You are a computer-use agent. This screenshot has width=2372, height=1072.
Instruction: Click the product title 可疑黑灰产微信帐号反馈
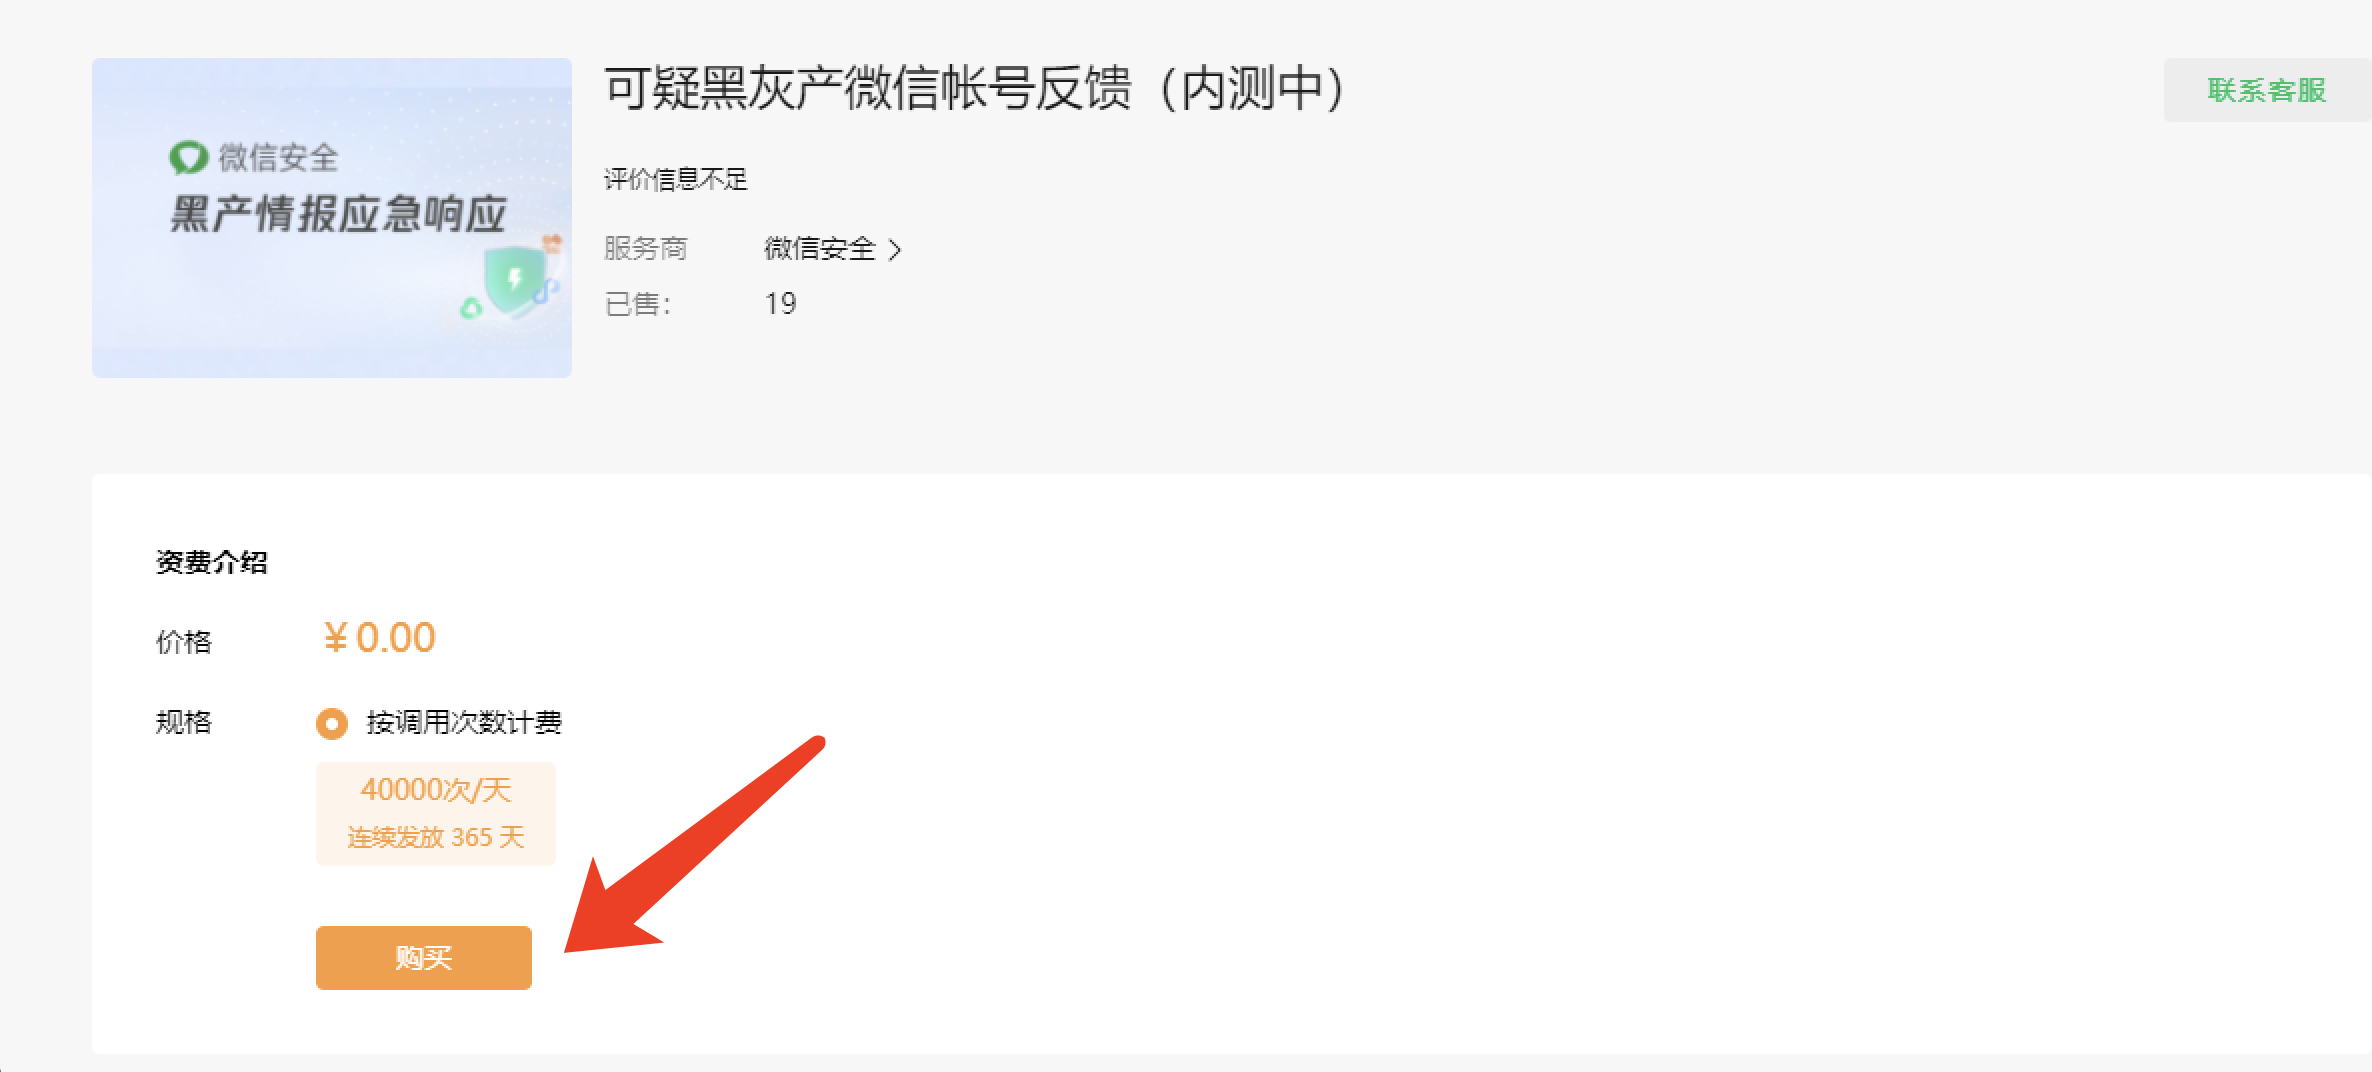pyautogui.click(x=868, y=88)
